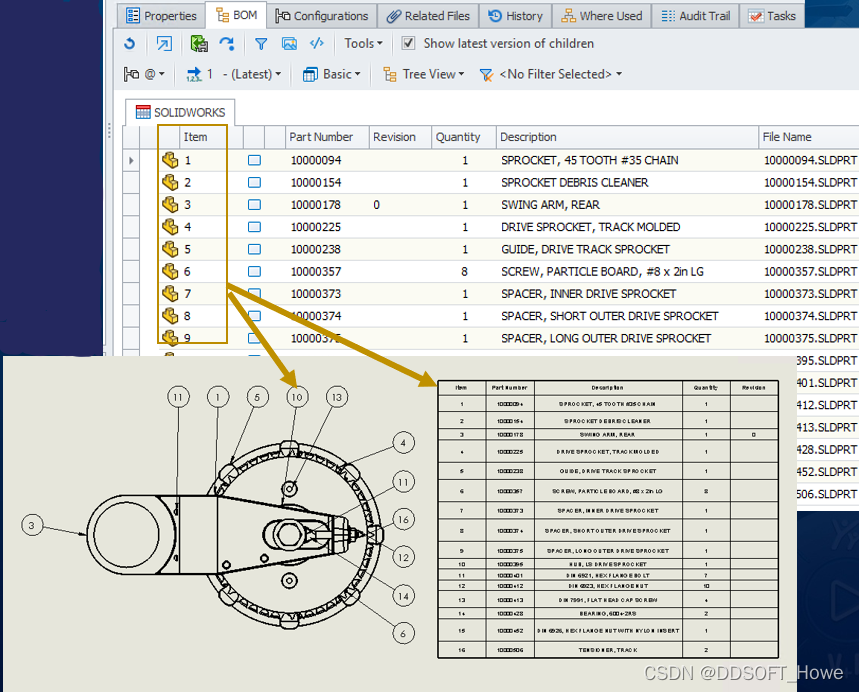859x692 pixels.
Task: Click description SPROCKET DEBRIS CLEANER
Action: [574, 182]
